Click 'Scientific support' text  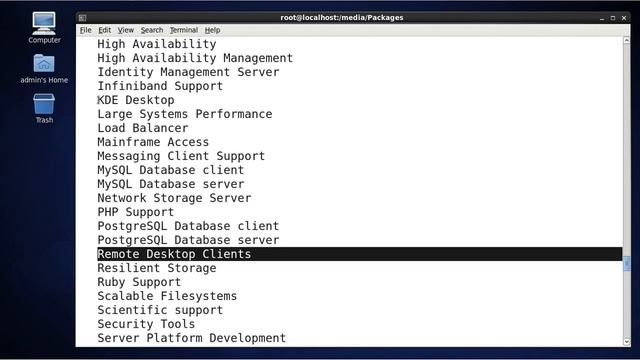160,310
